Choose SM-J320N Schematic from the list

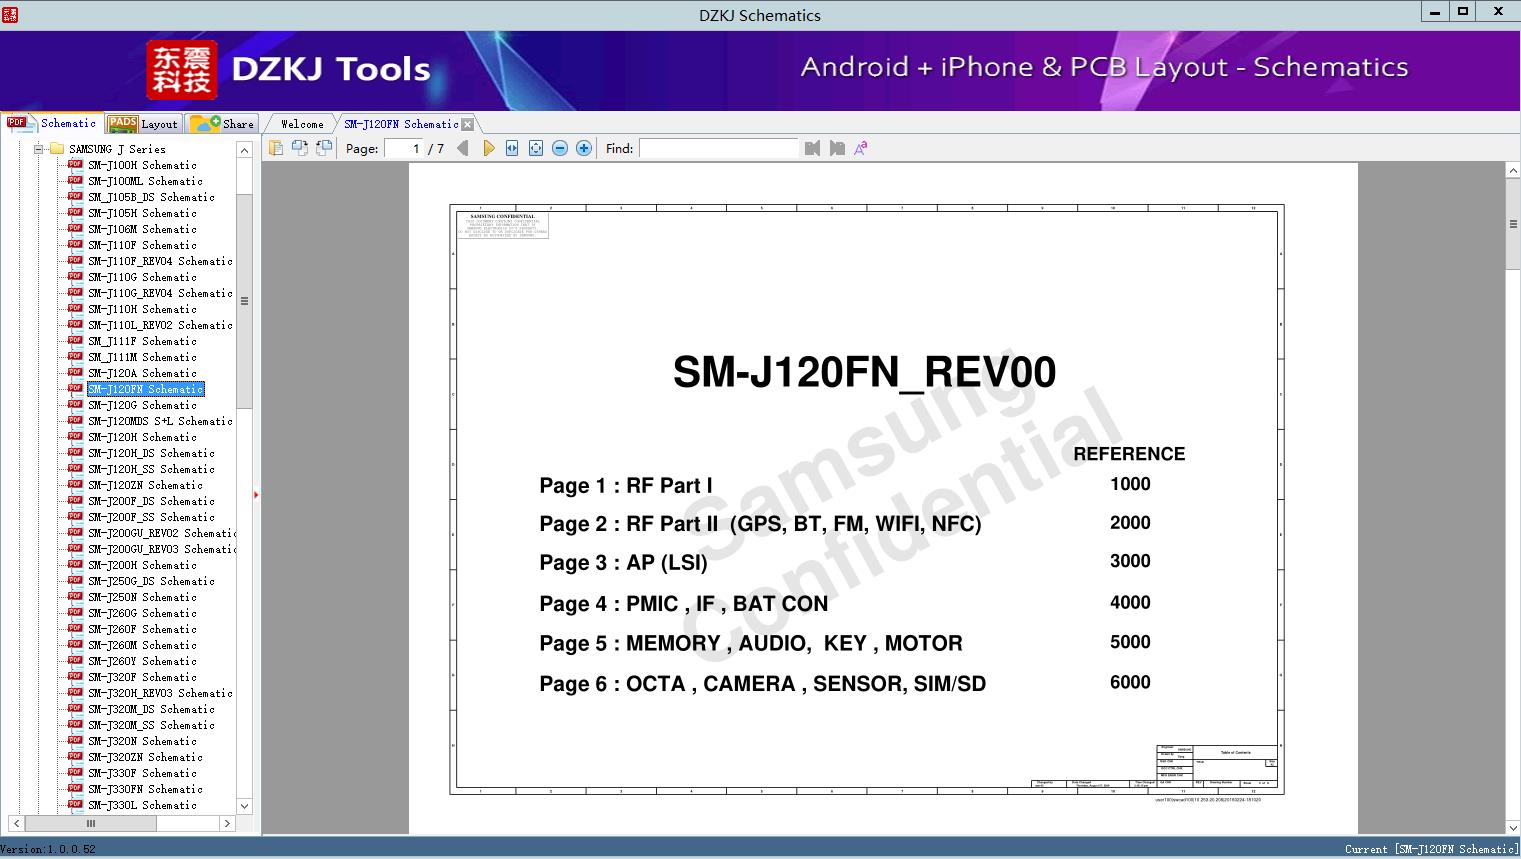(142, 741)
